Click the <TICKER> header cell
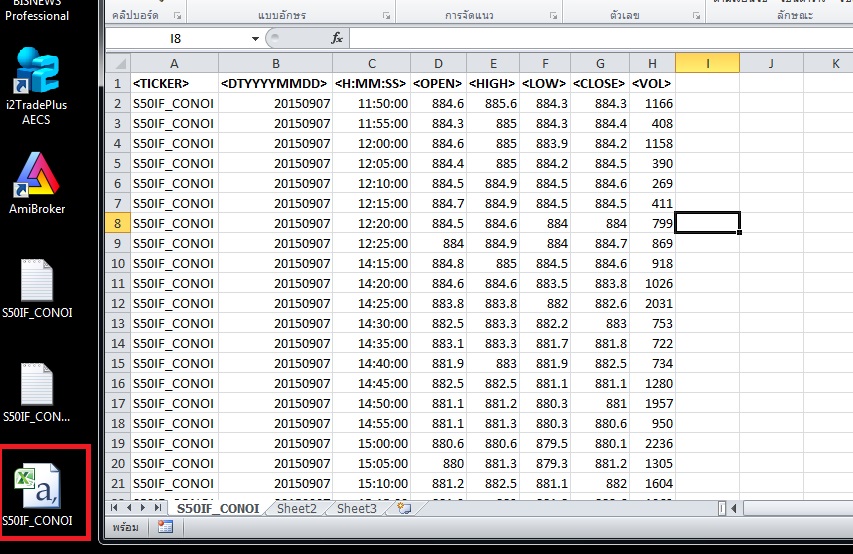Image resolution: width=853 pixels, height=554 pixels. pos(174,83)
